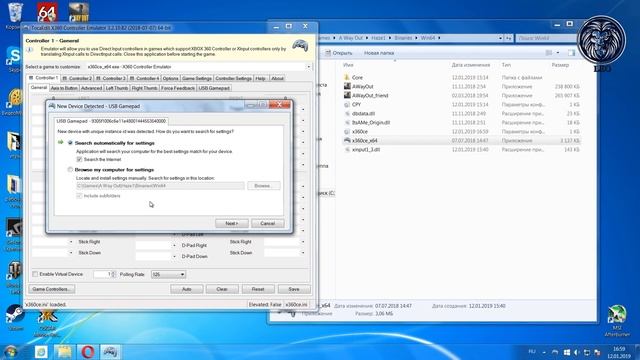
Task: Select the AWayOut application icon in Explorer
Action: tap(347, 86)
